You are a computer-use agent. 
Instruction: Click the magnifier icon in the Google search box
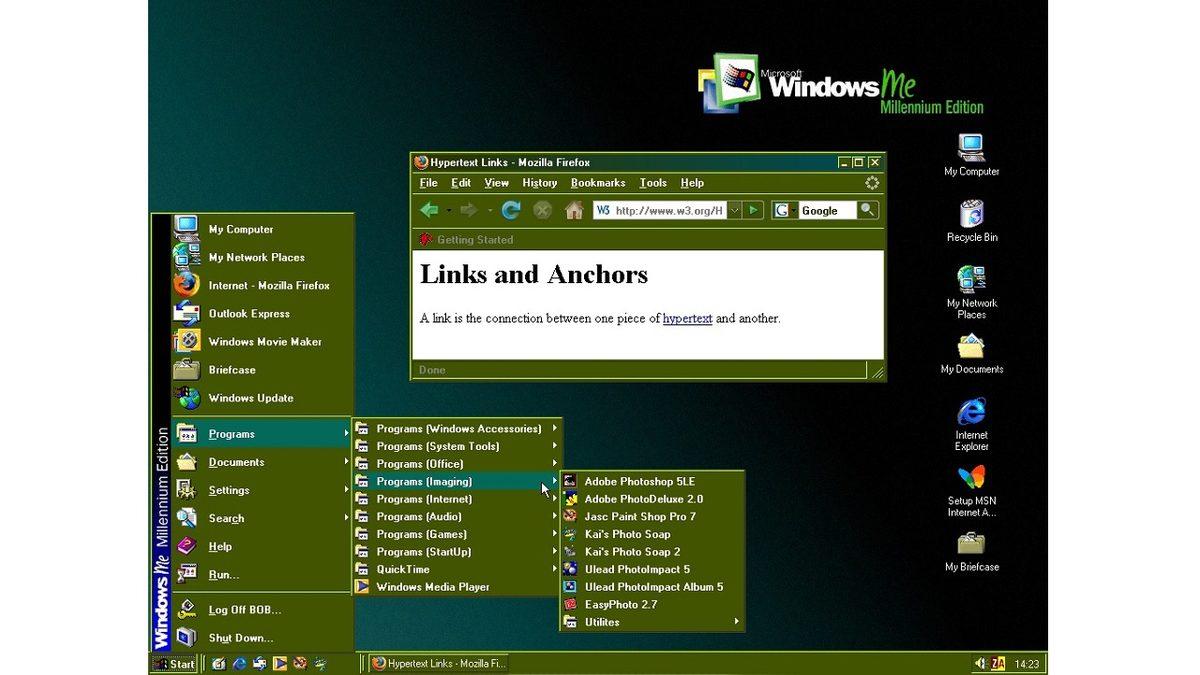coord(865,210)
